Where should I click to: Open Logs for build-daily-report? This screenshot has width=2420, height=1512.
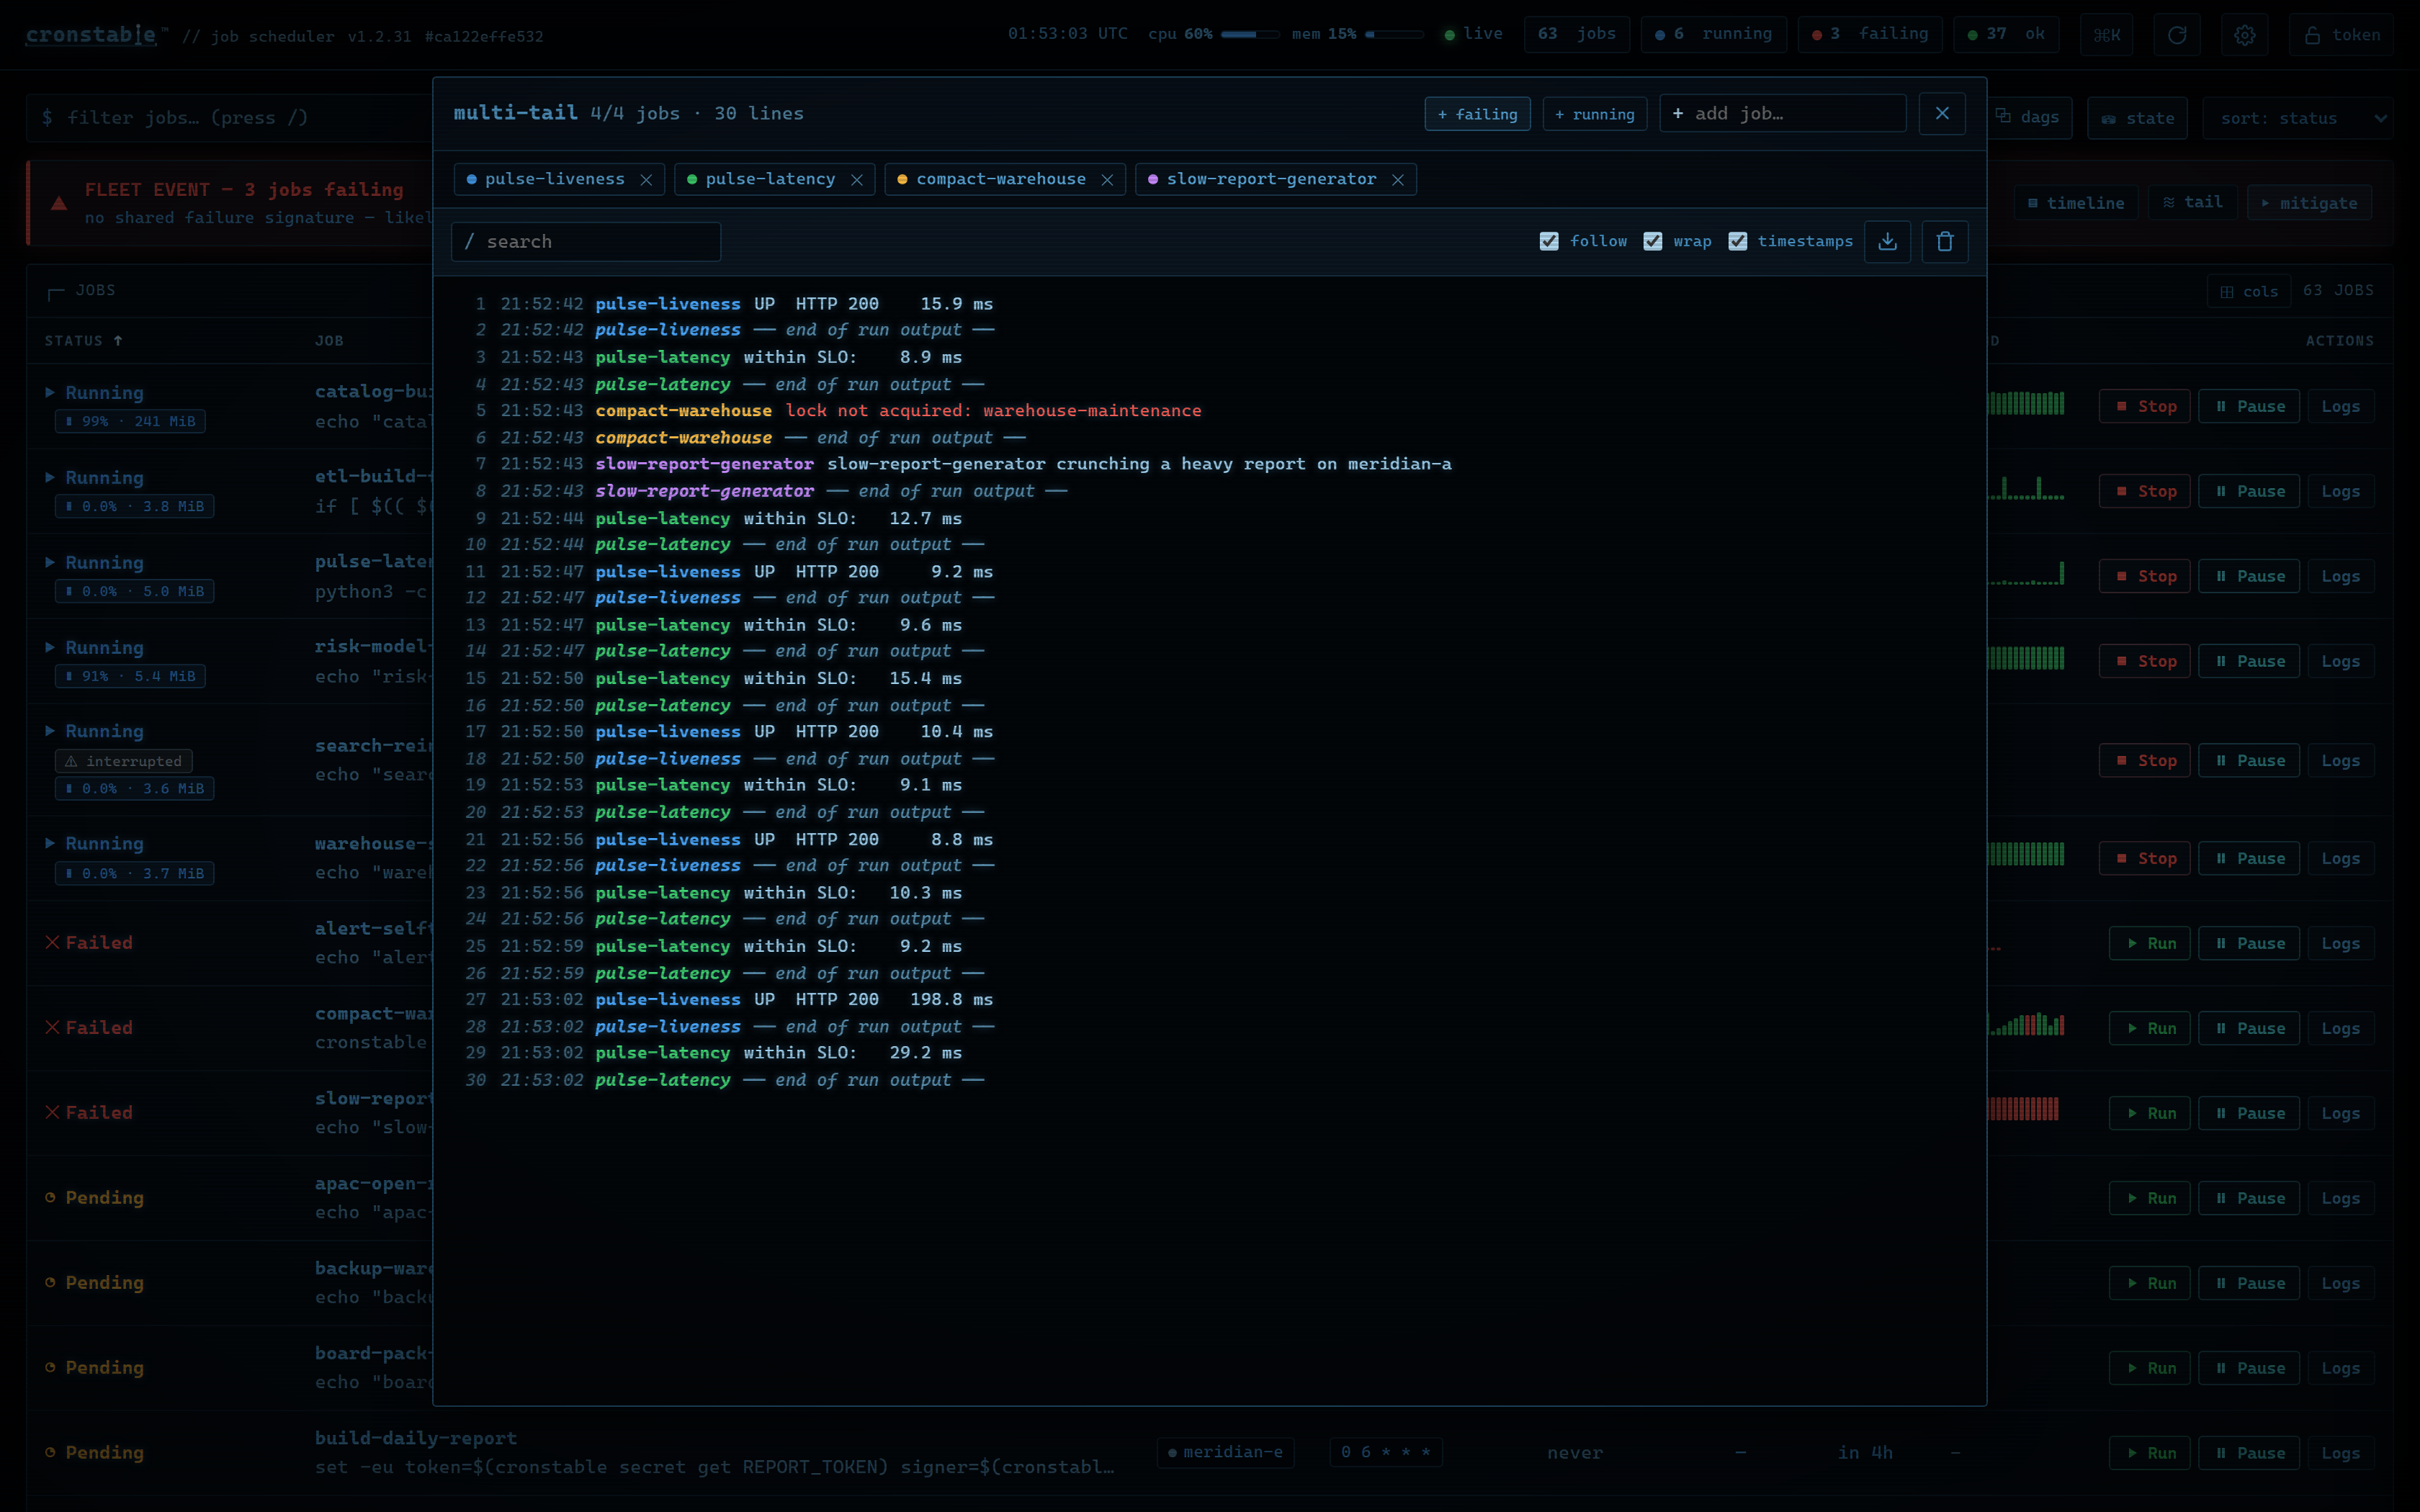click(2340, 1453)
